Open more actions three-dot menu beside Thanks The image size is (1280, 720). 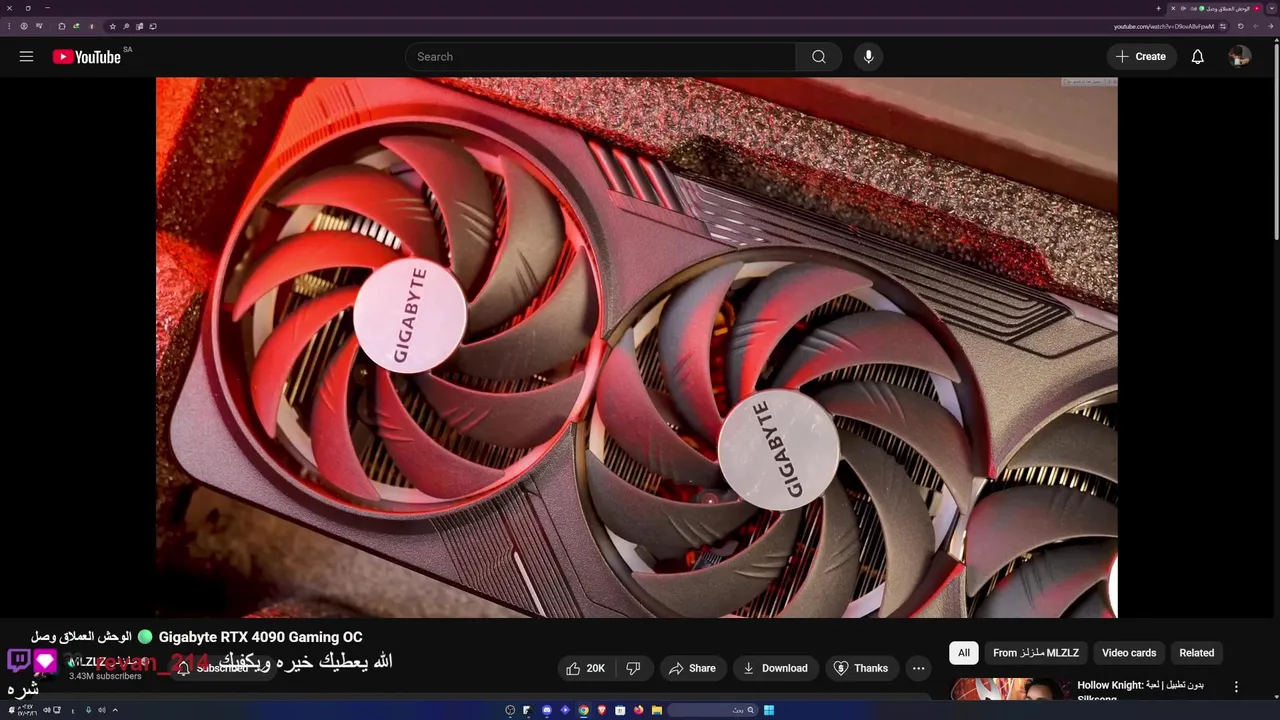click(919, 668)
